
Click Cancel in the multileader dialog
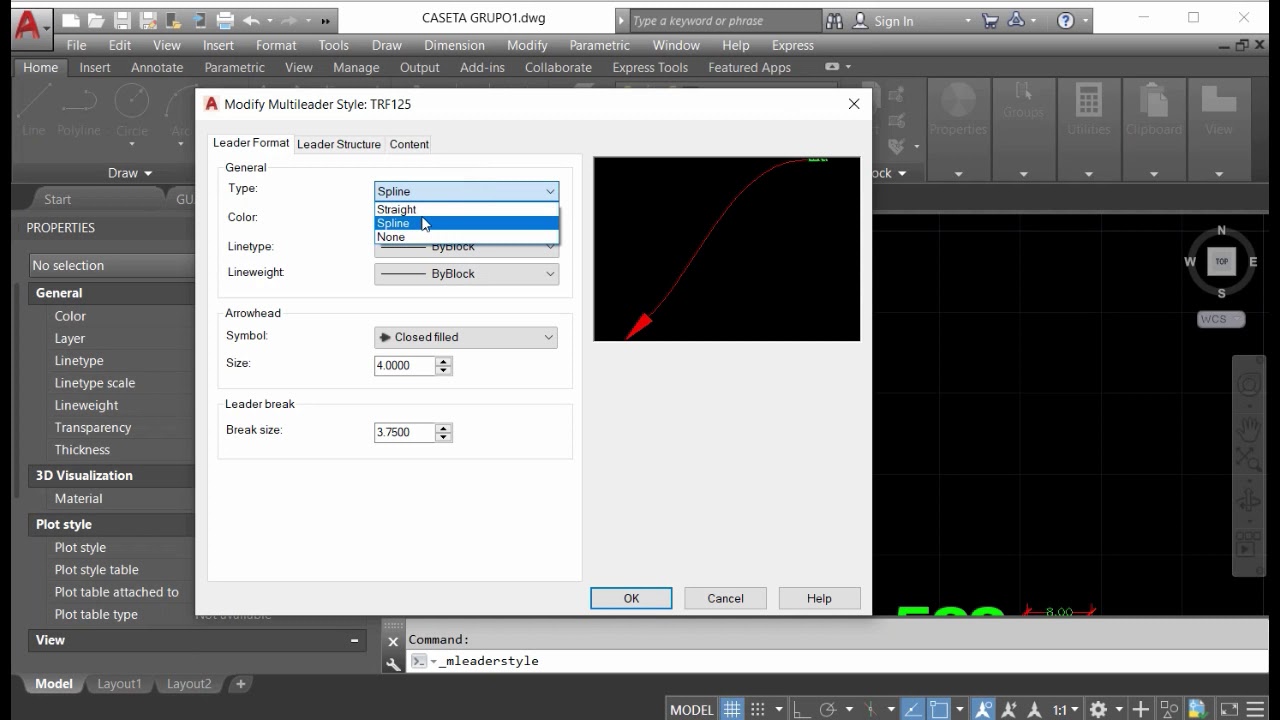click(725, 598)
